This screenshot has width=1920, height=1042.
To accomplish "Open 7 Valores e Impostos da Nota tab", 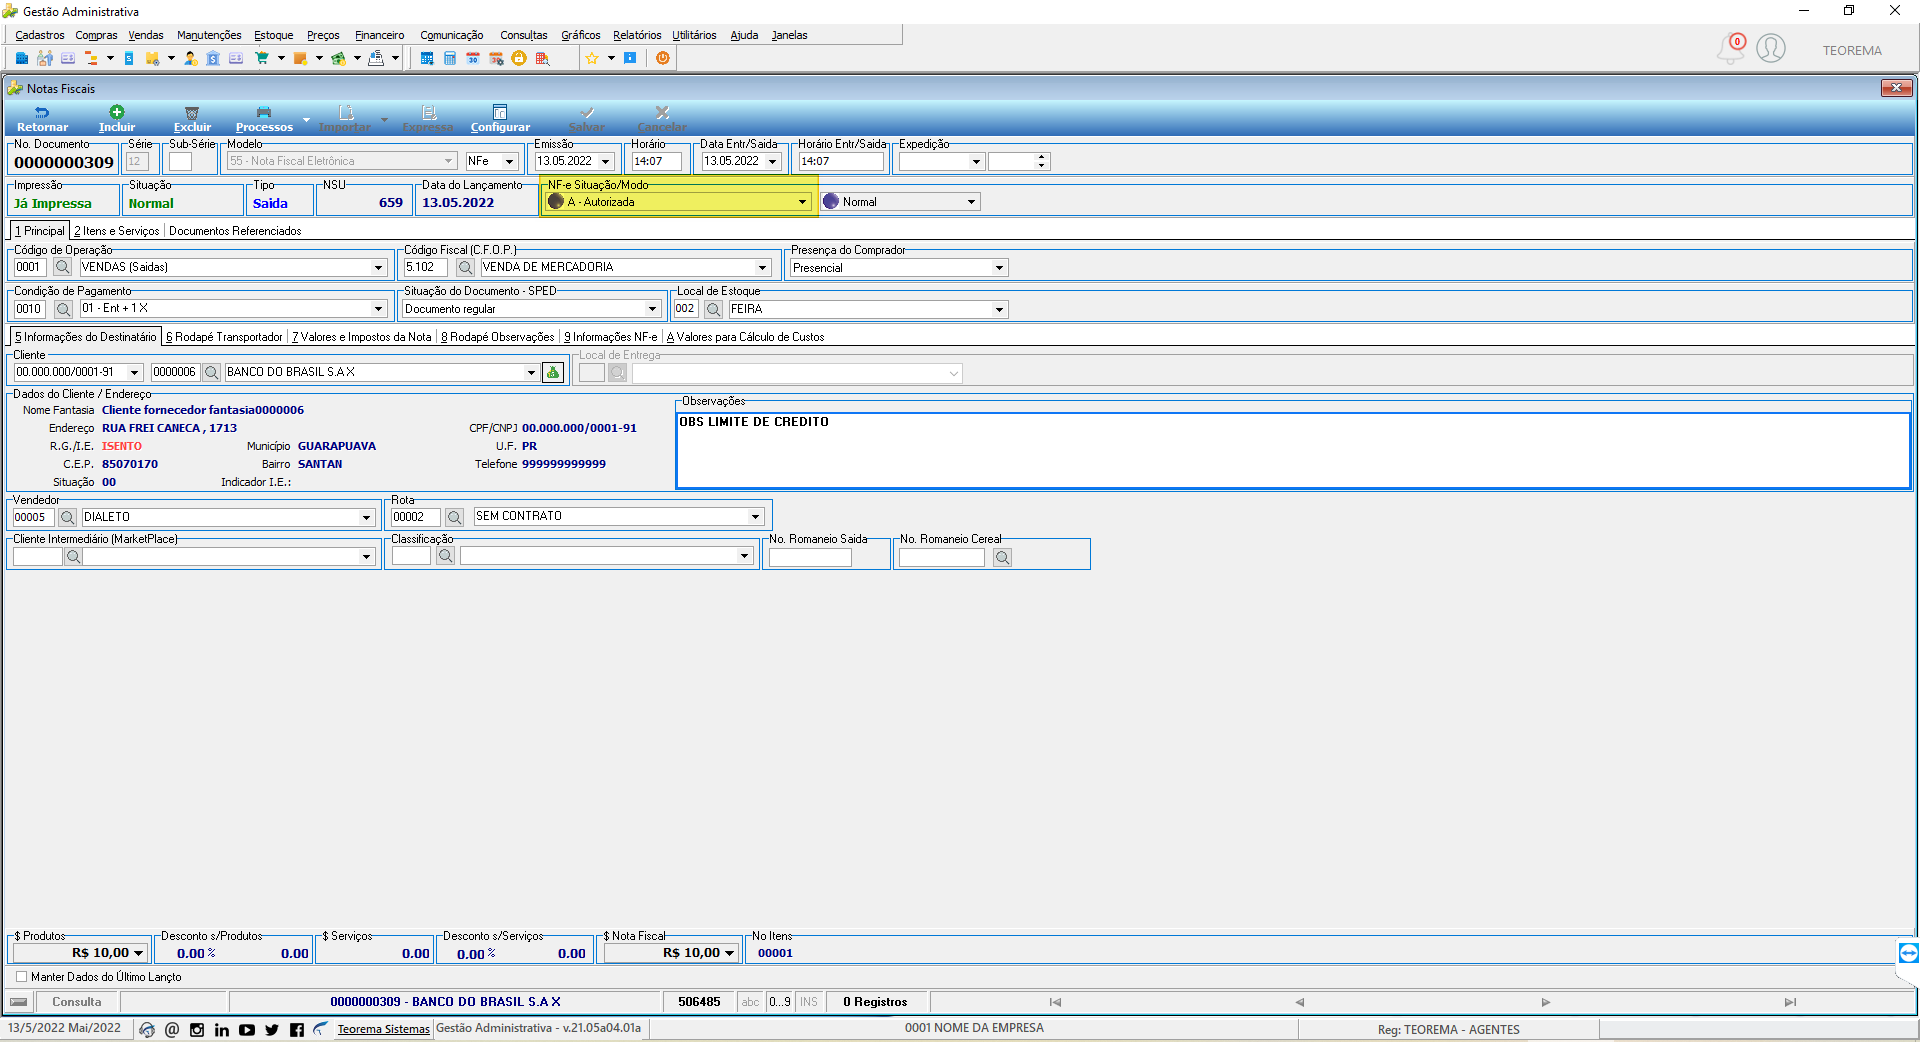I will (362, 337).
